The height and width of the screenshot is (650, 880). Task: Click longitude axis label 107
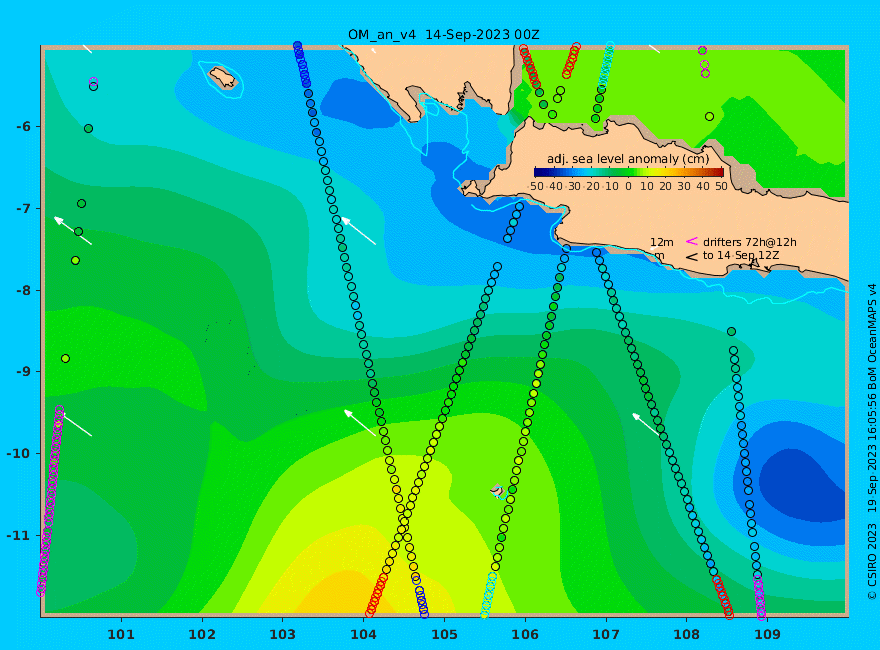[x=606, y=634]
